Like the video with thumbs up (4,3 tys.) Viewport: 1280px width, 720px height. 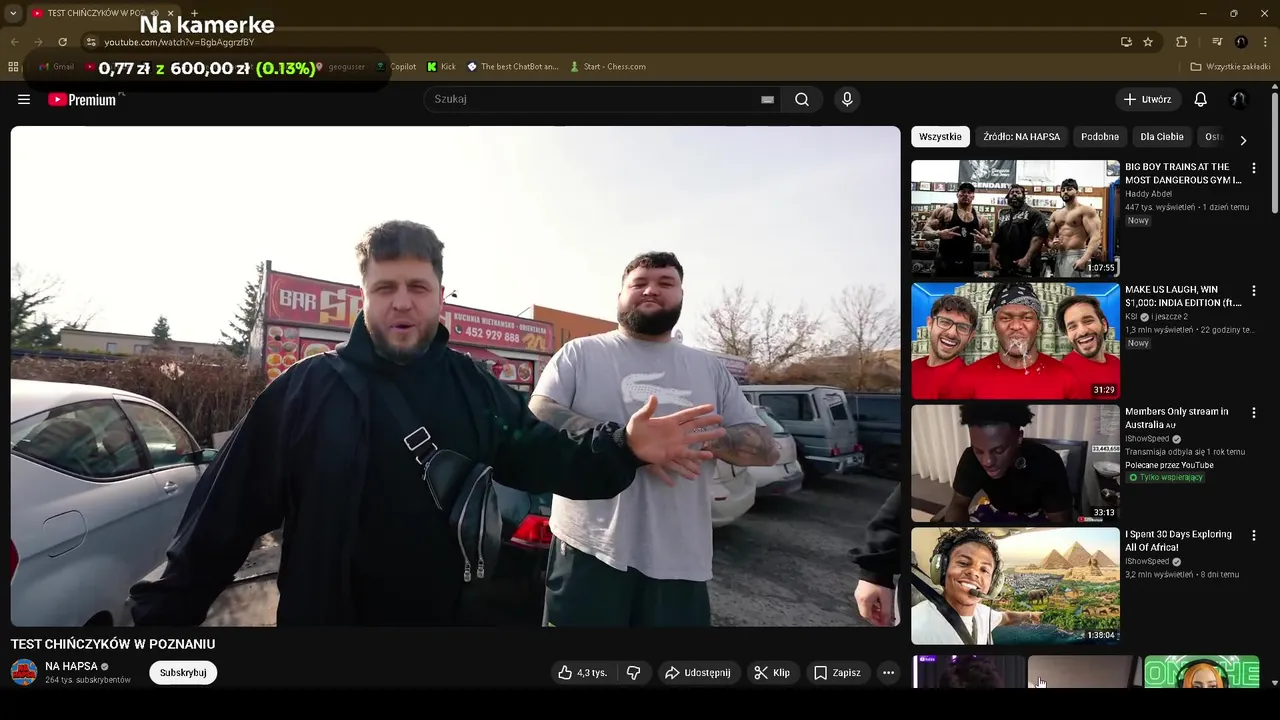[x=583, y=673]
